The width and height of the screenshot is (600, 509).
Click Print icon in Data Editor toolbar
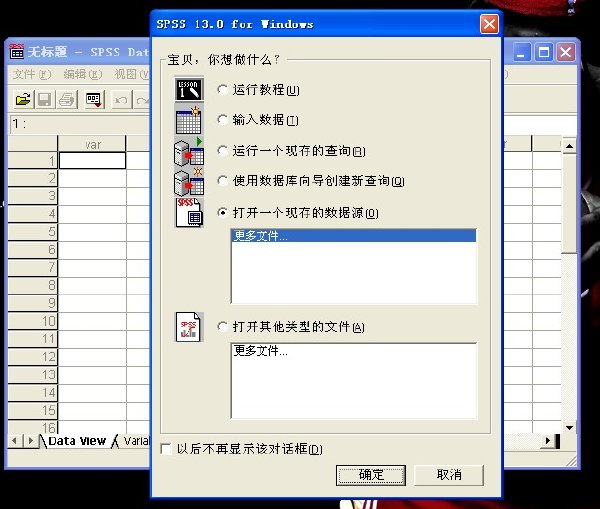click(67, 100)
